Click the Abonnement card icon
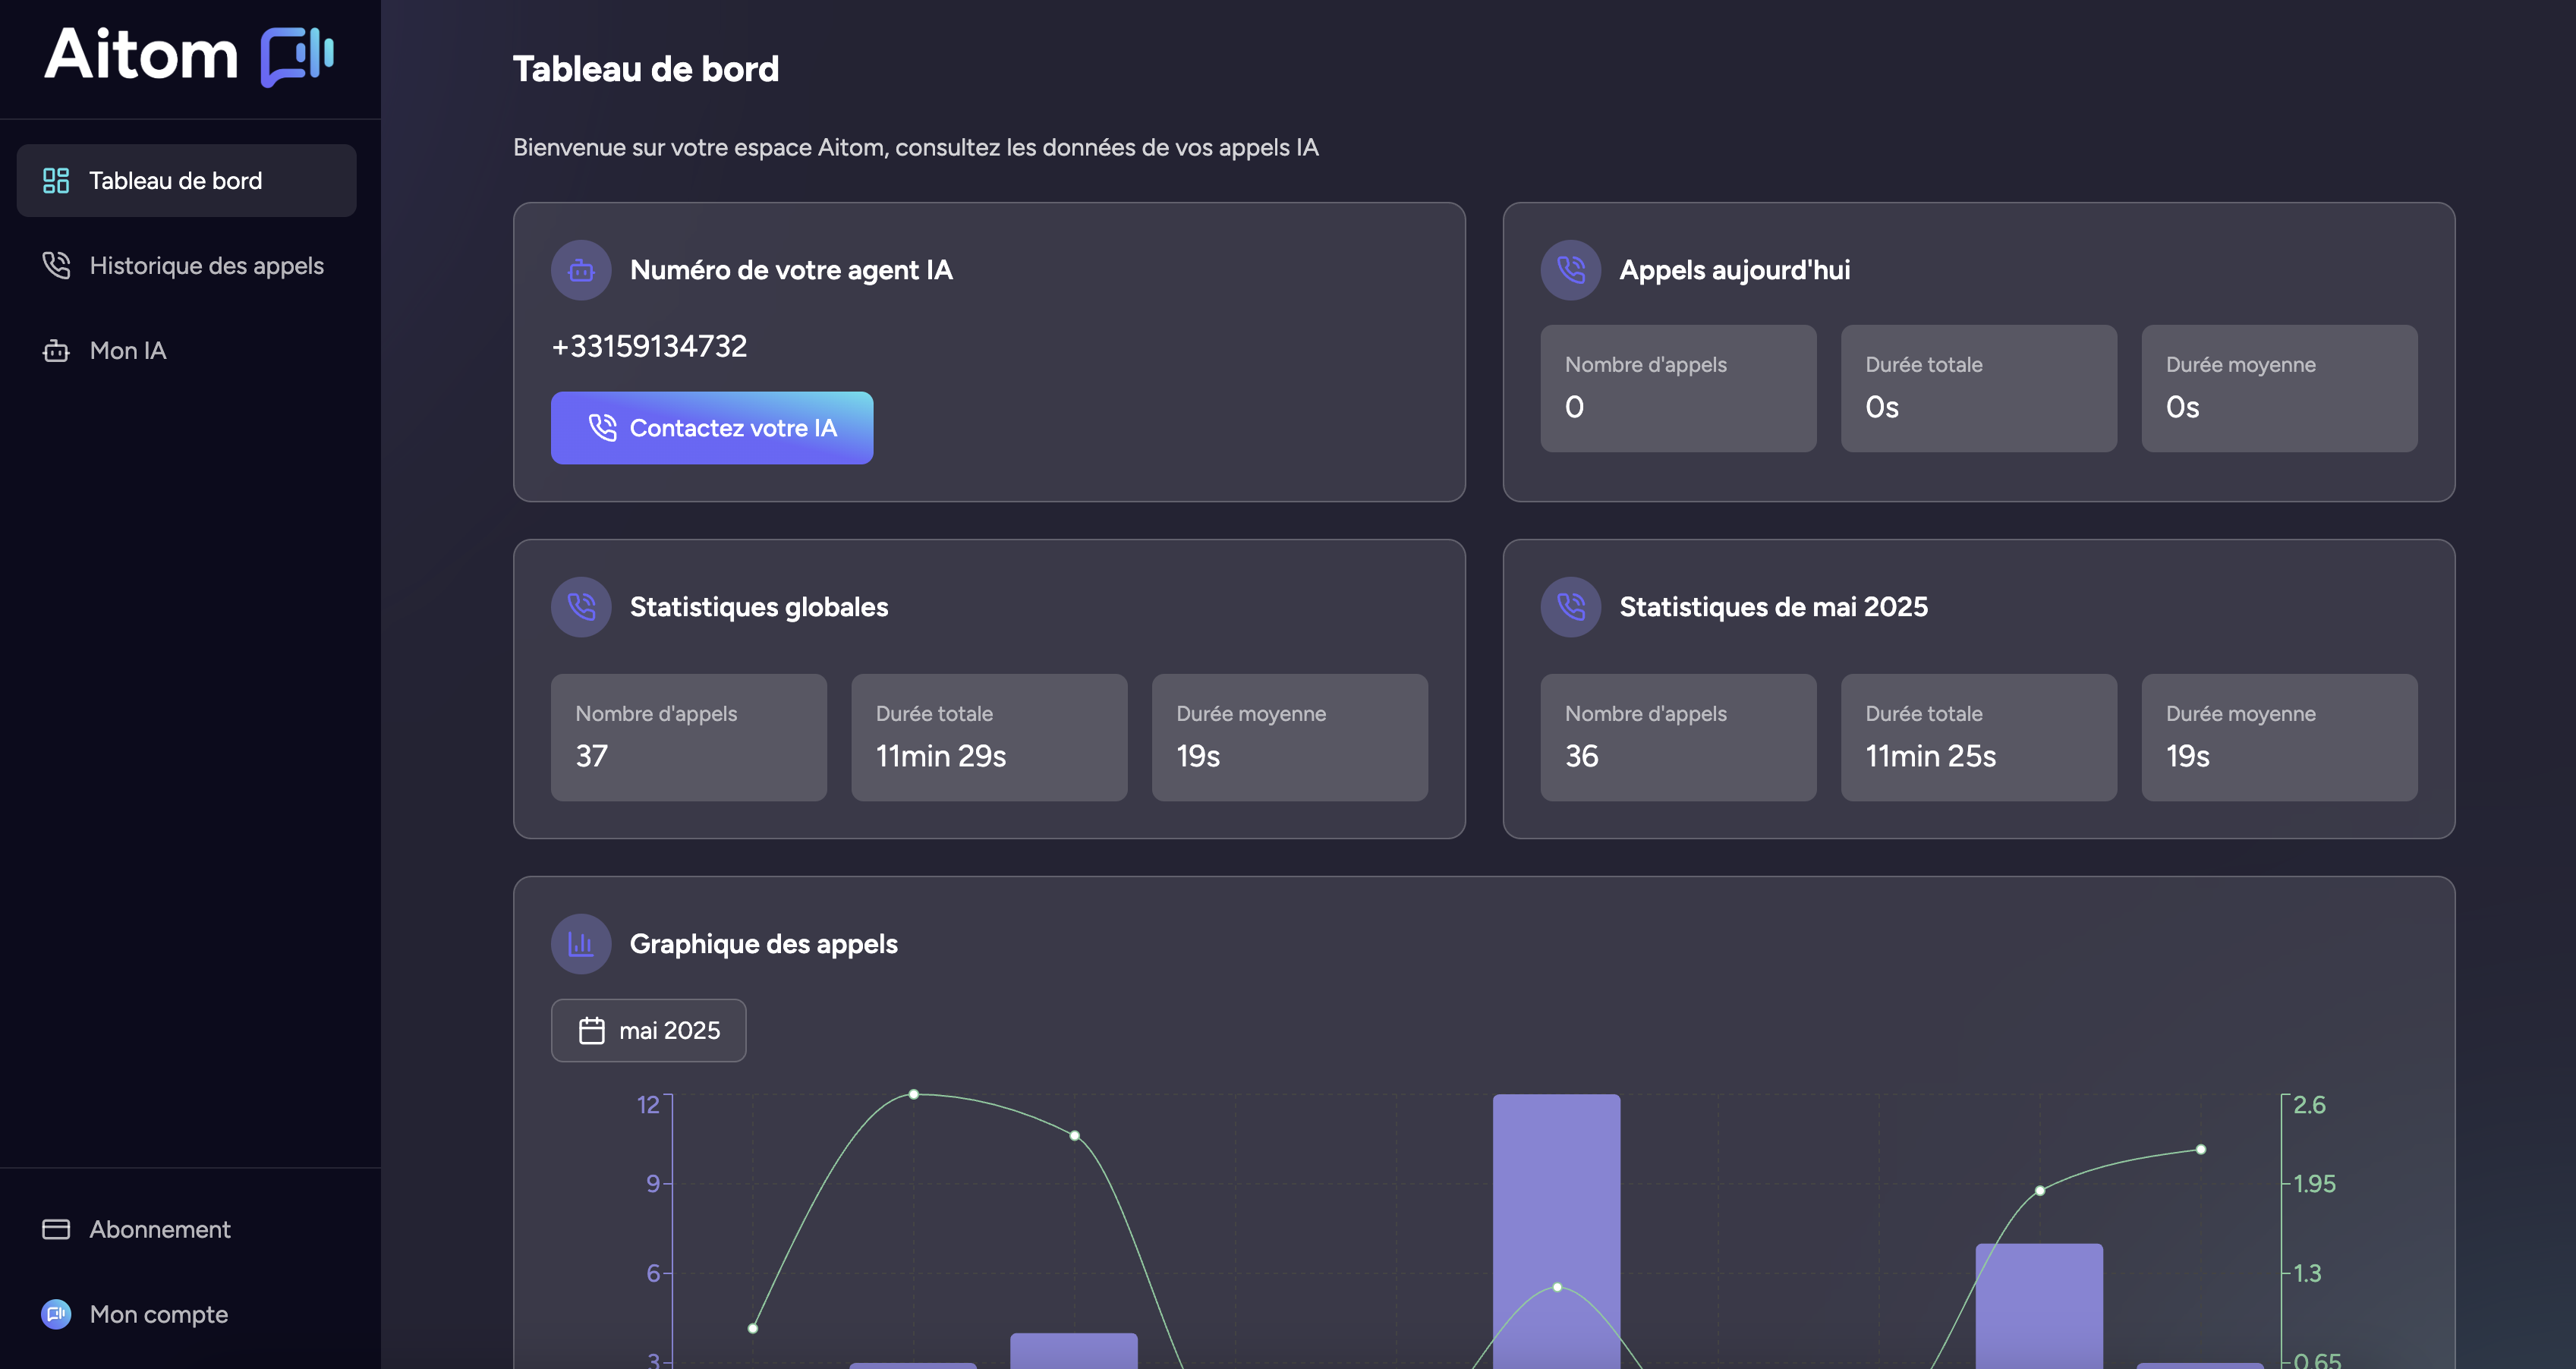This screenshot has height=1369, width=2576. pos(56,1229)
